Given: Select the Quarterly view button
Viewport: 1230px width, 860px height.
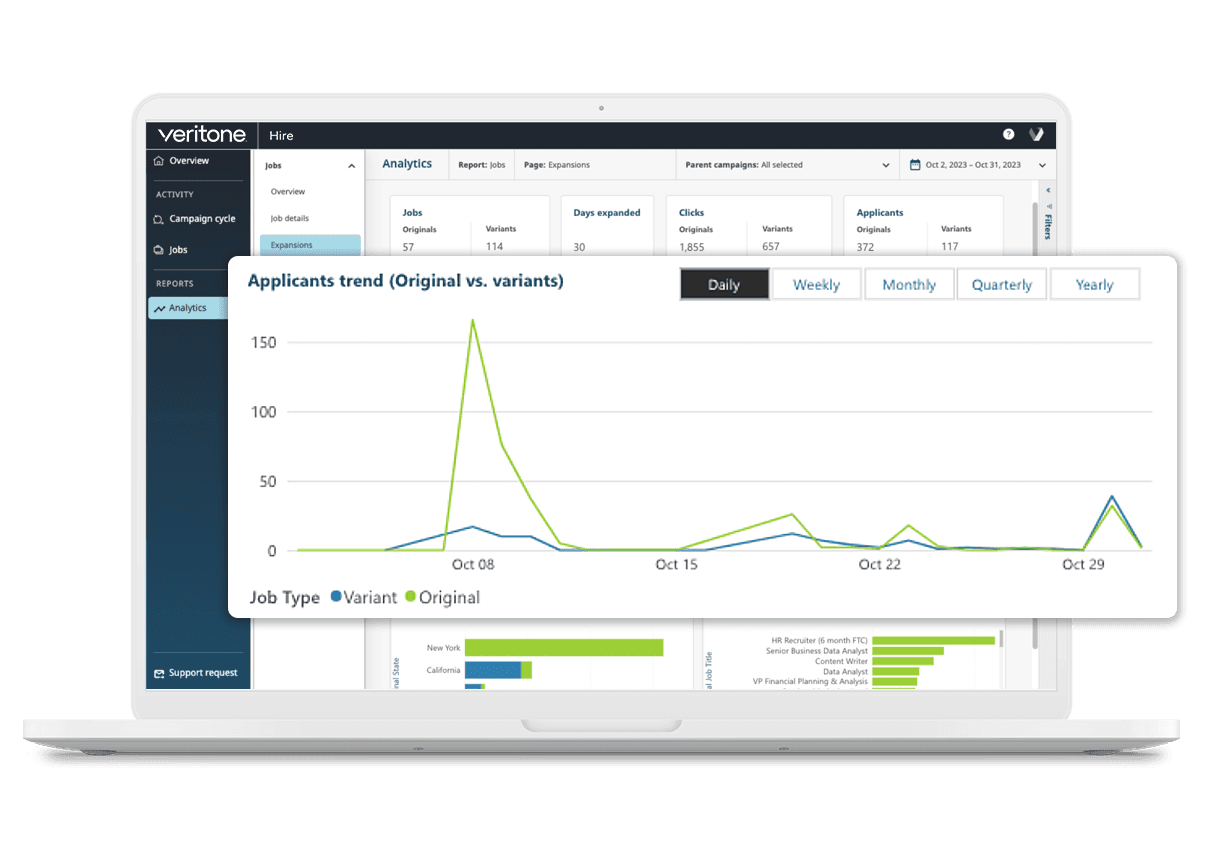Looking at the screenshot, I should 1001,285.
